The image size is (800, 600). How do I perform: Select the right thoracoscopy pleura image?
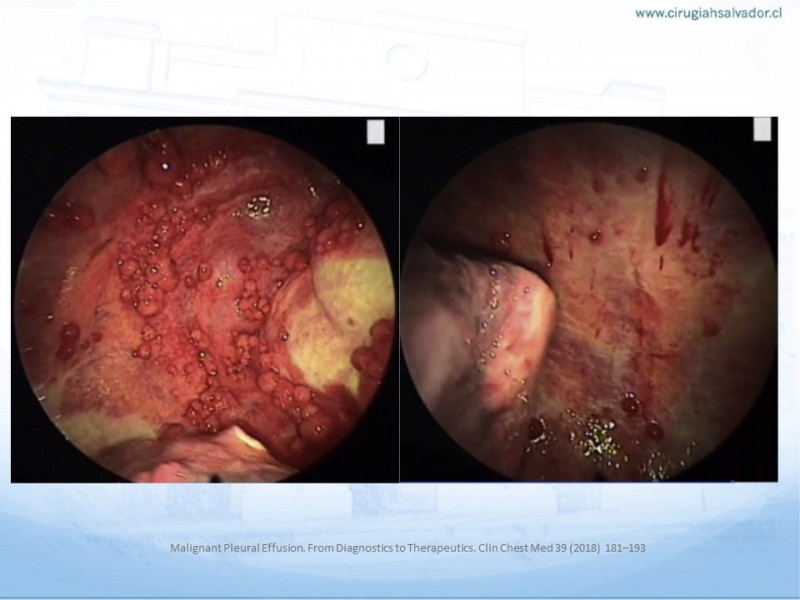[589, 300]
